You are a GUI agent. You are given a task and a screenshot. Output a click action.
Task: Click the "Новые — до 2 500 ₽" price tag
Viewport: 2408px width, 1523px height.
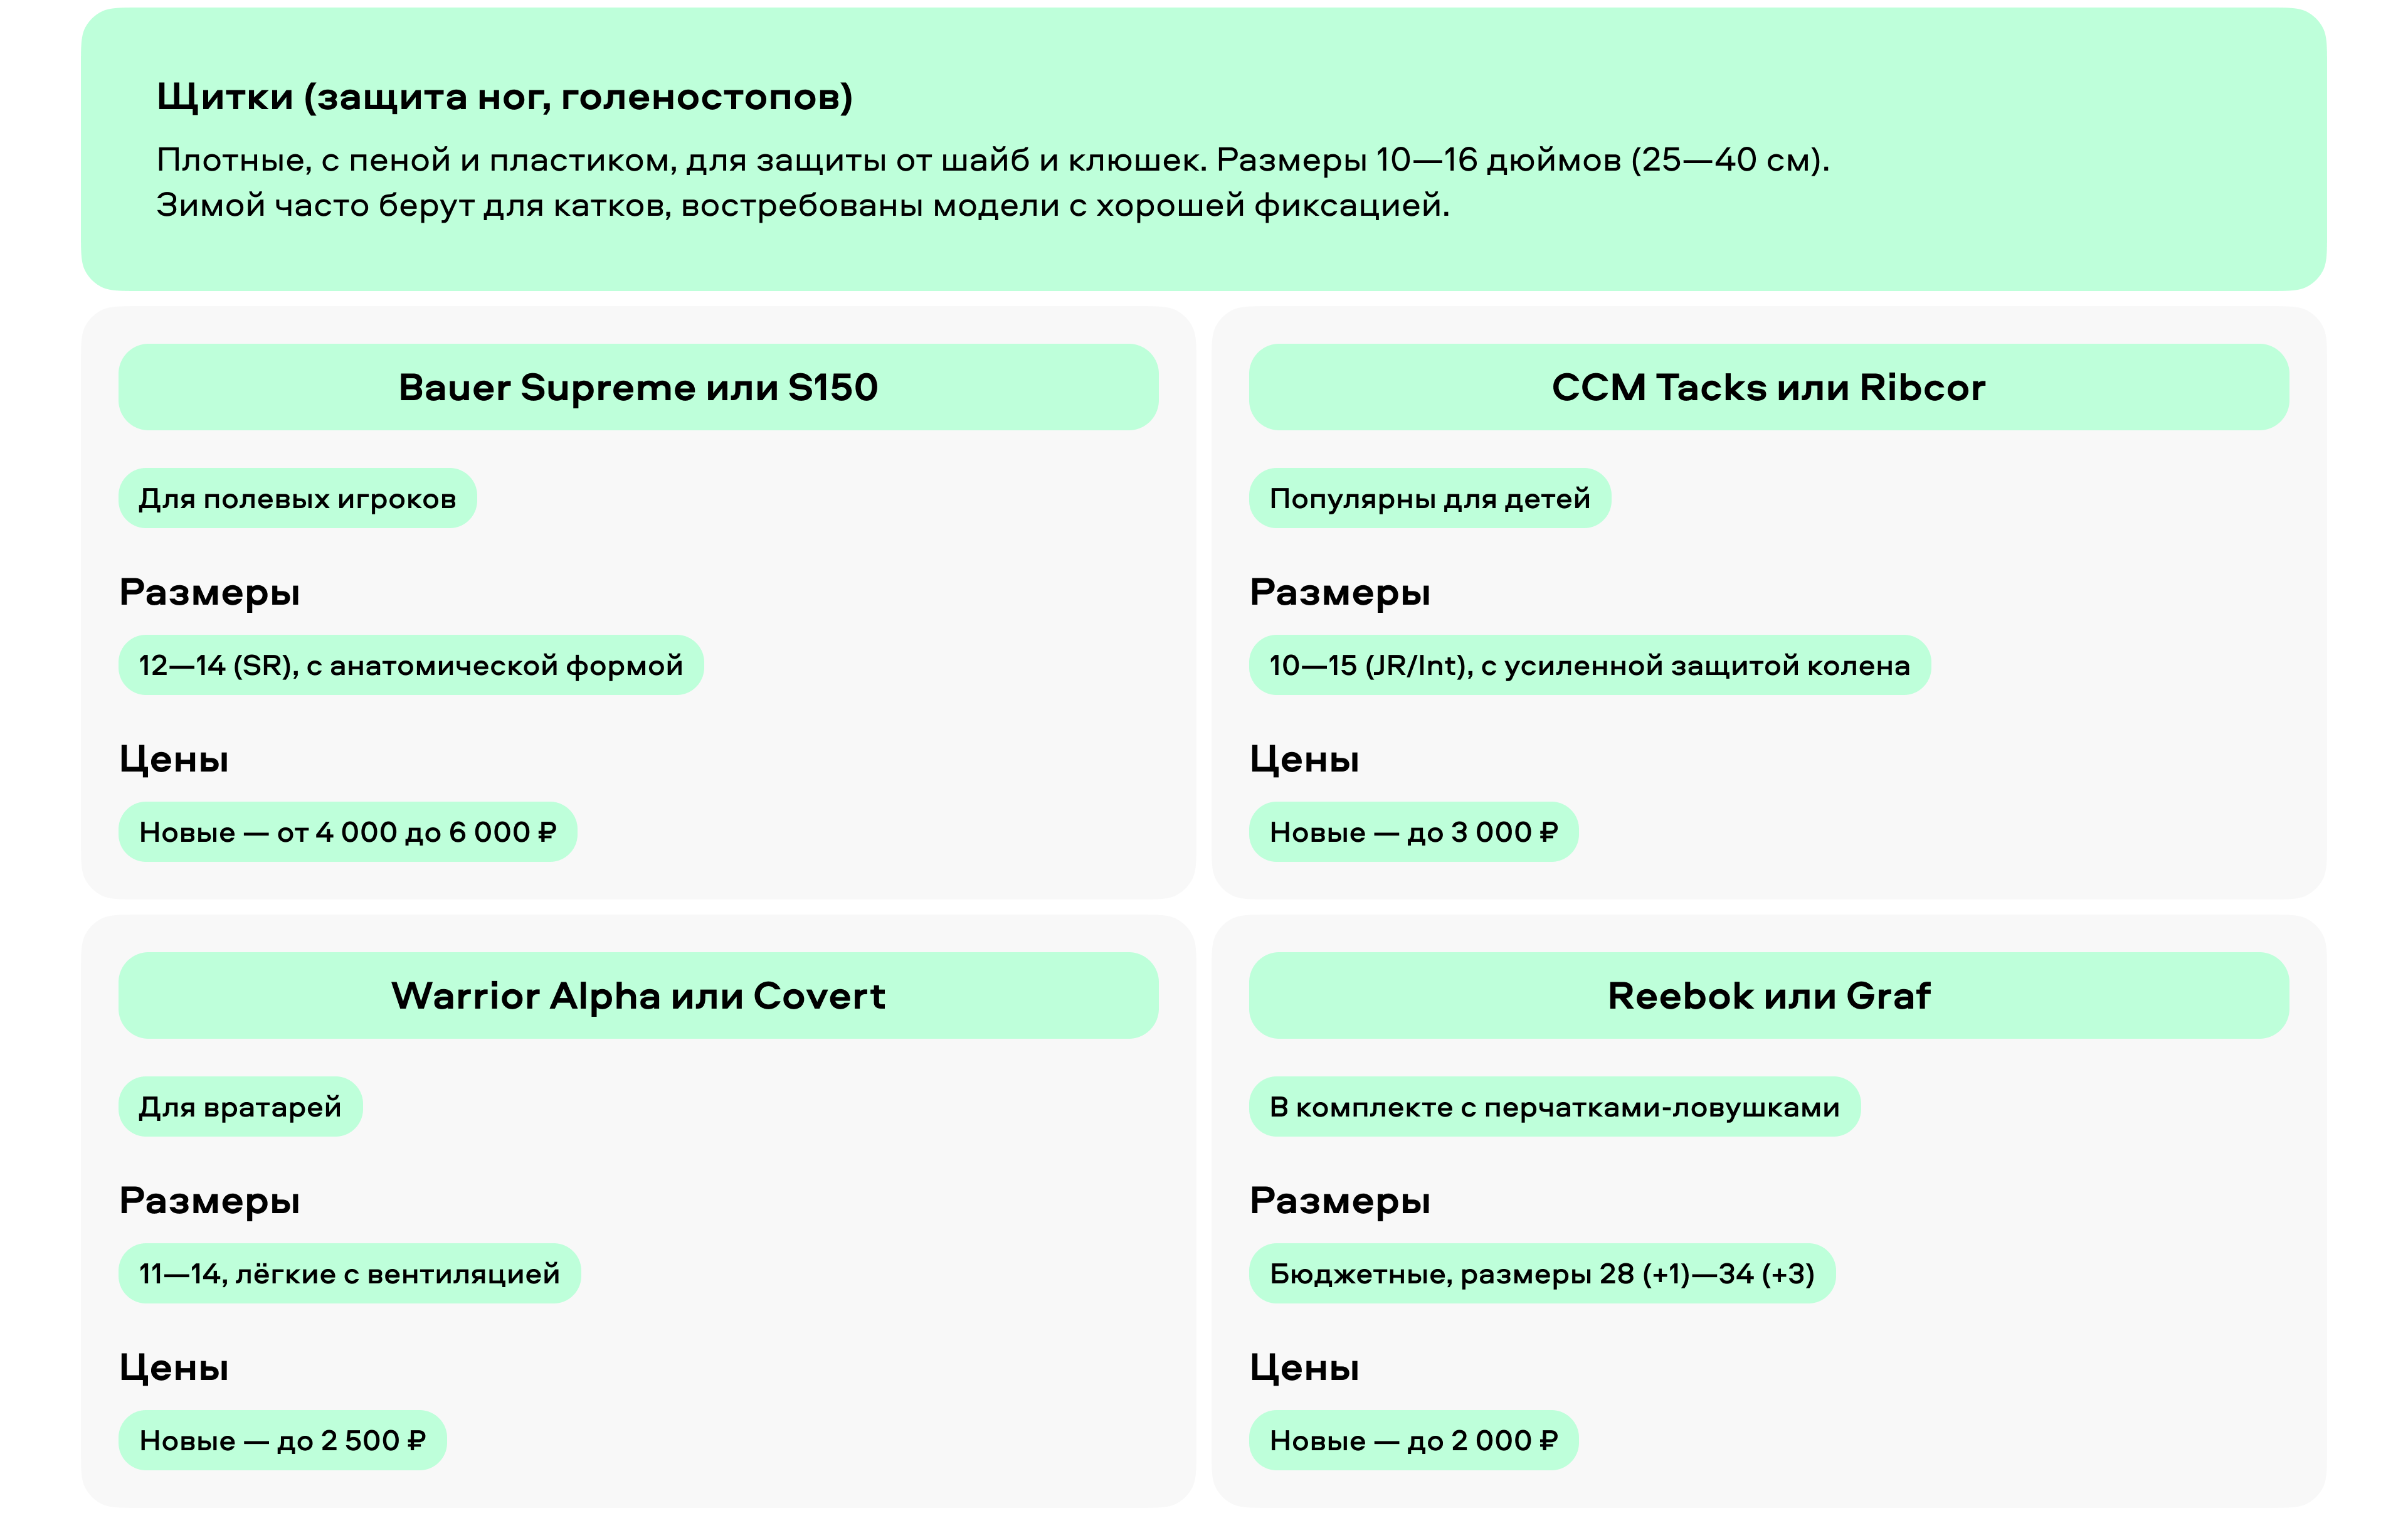coord(282,1441)
